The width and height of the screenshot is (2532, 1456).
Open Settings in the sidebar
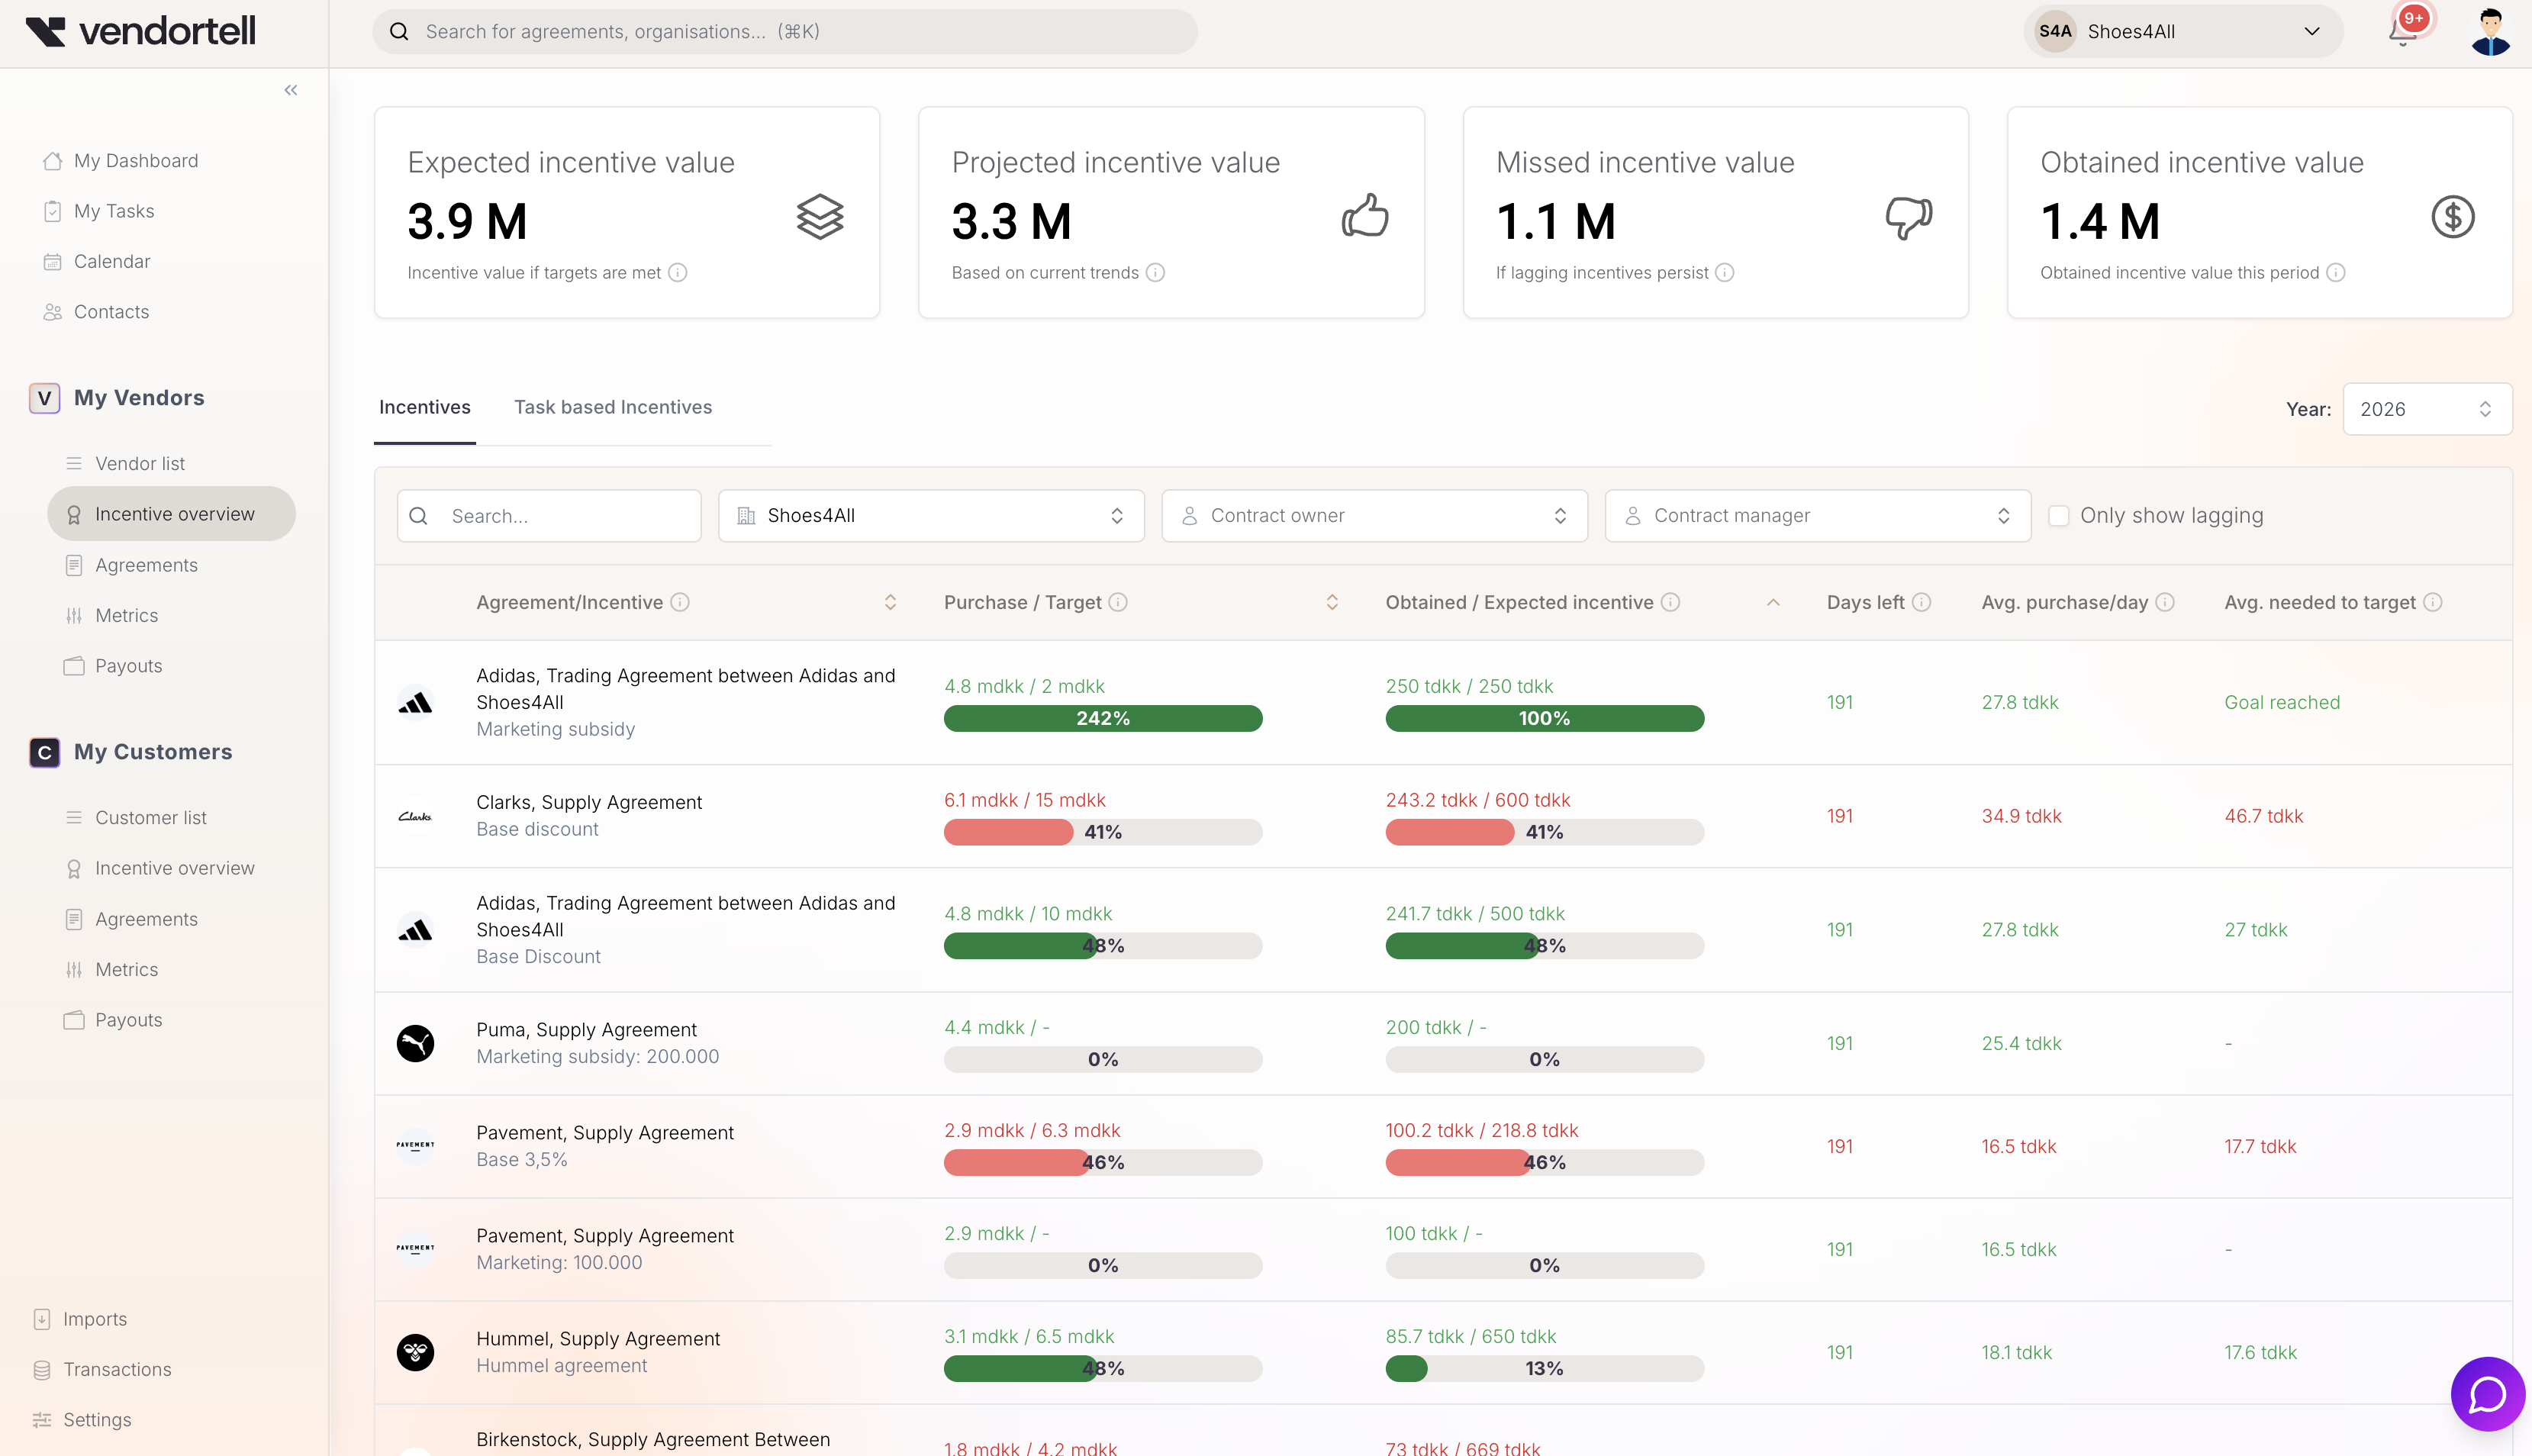(x=97, y=1420)
